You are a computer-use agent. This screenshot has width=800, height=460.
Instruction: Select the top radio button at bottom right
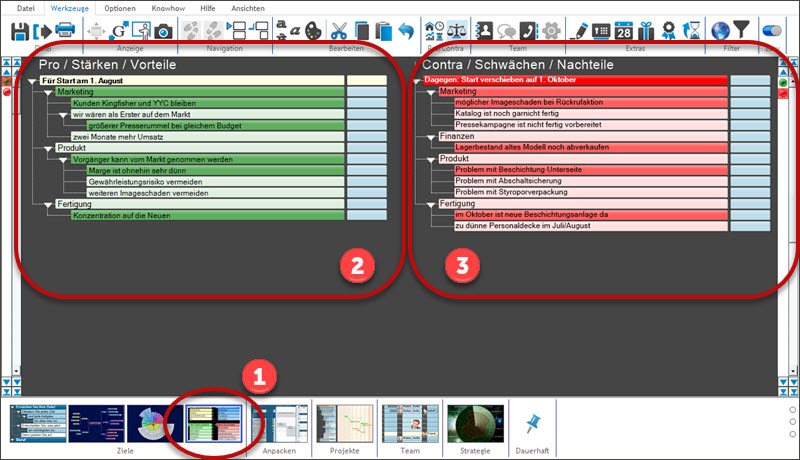coord(792,410)
